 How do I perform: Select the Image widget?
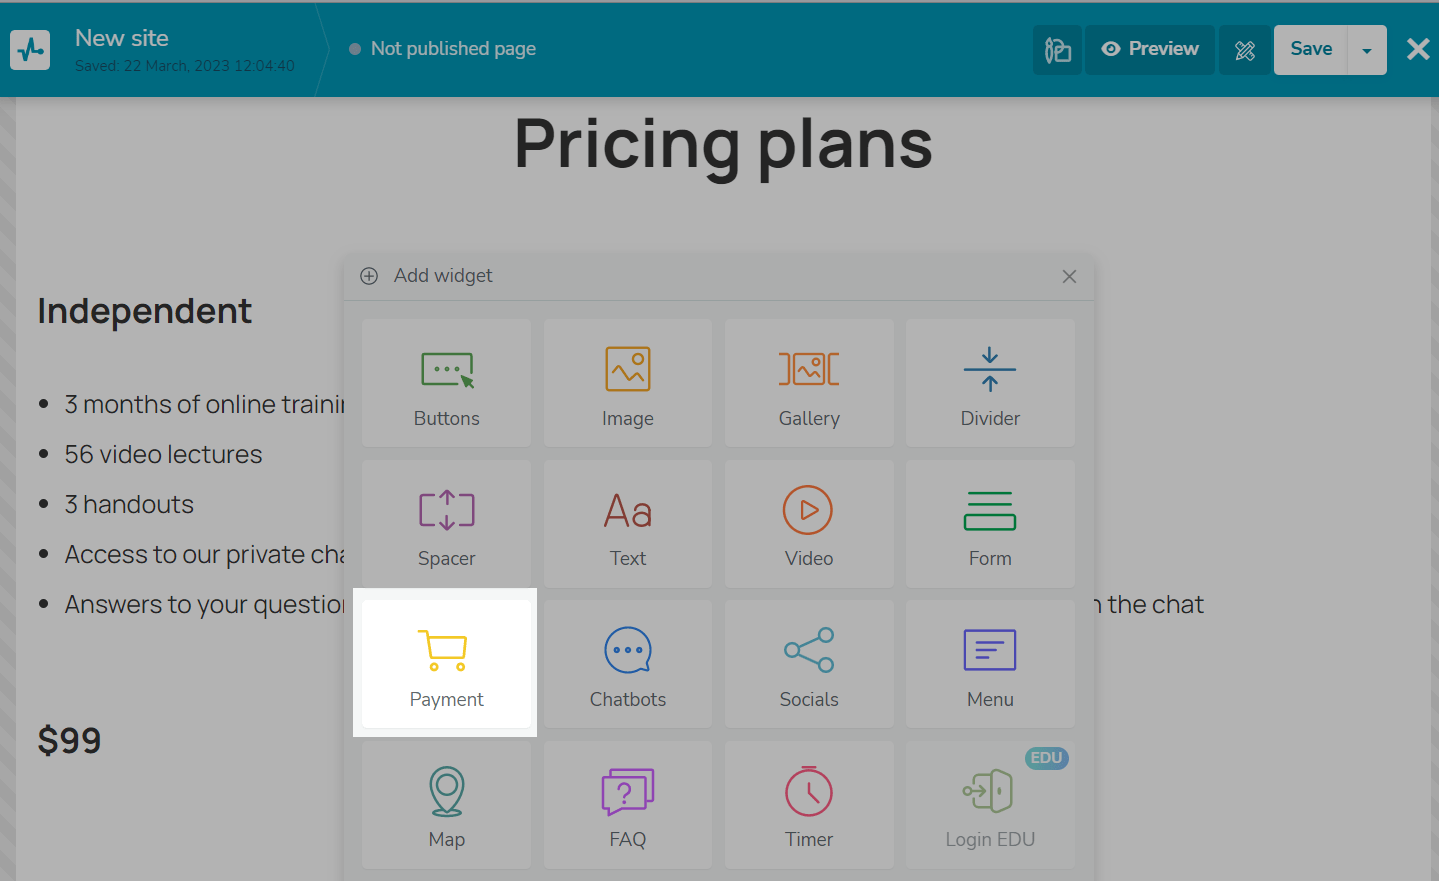coord(627,383)
